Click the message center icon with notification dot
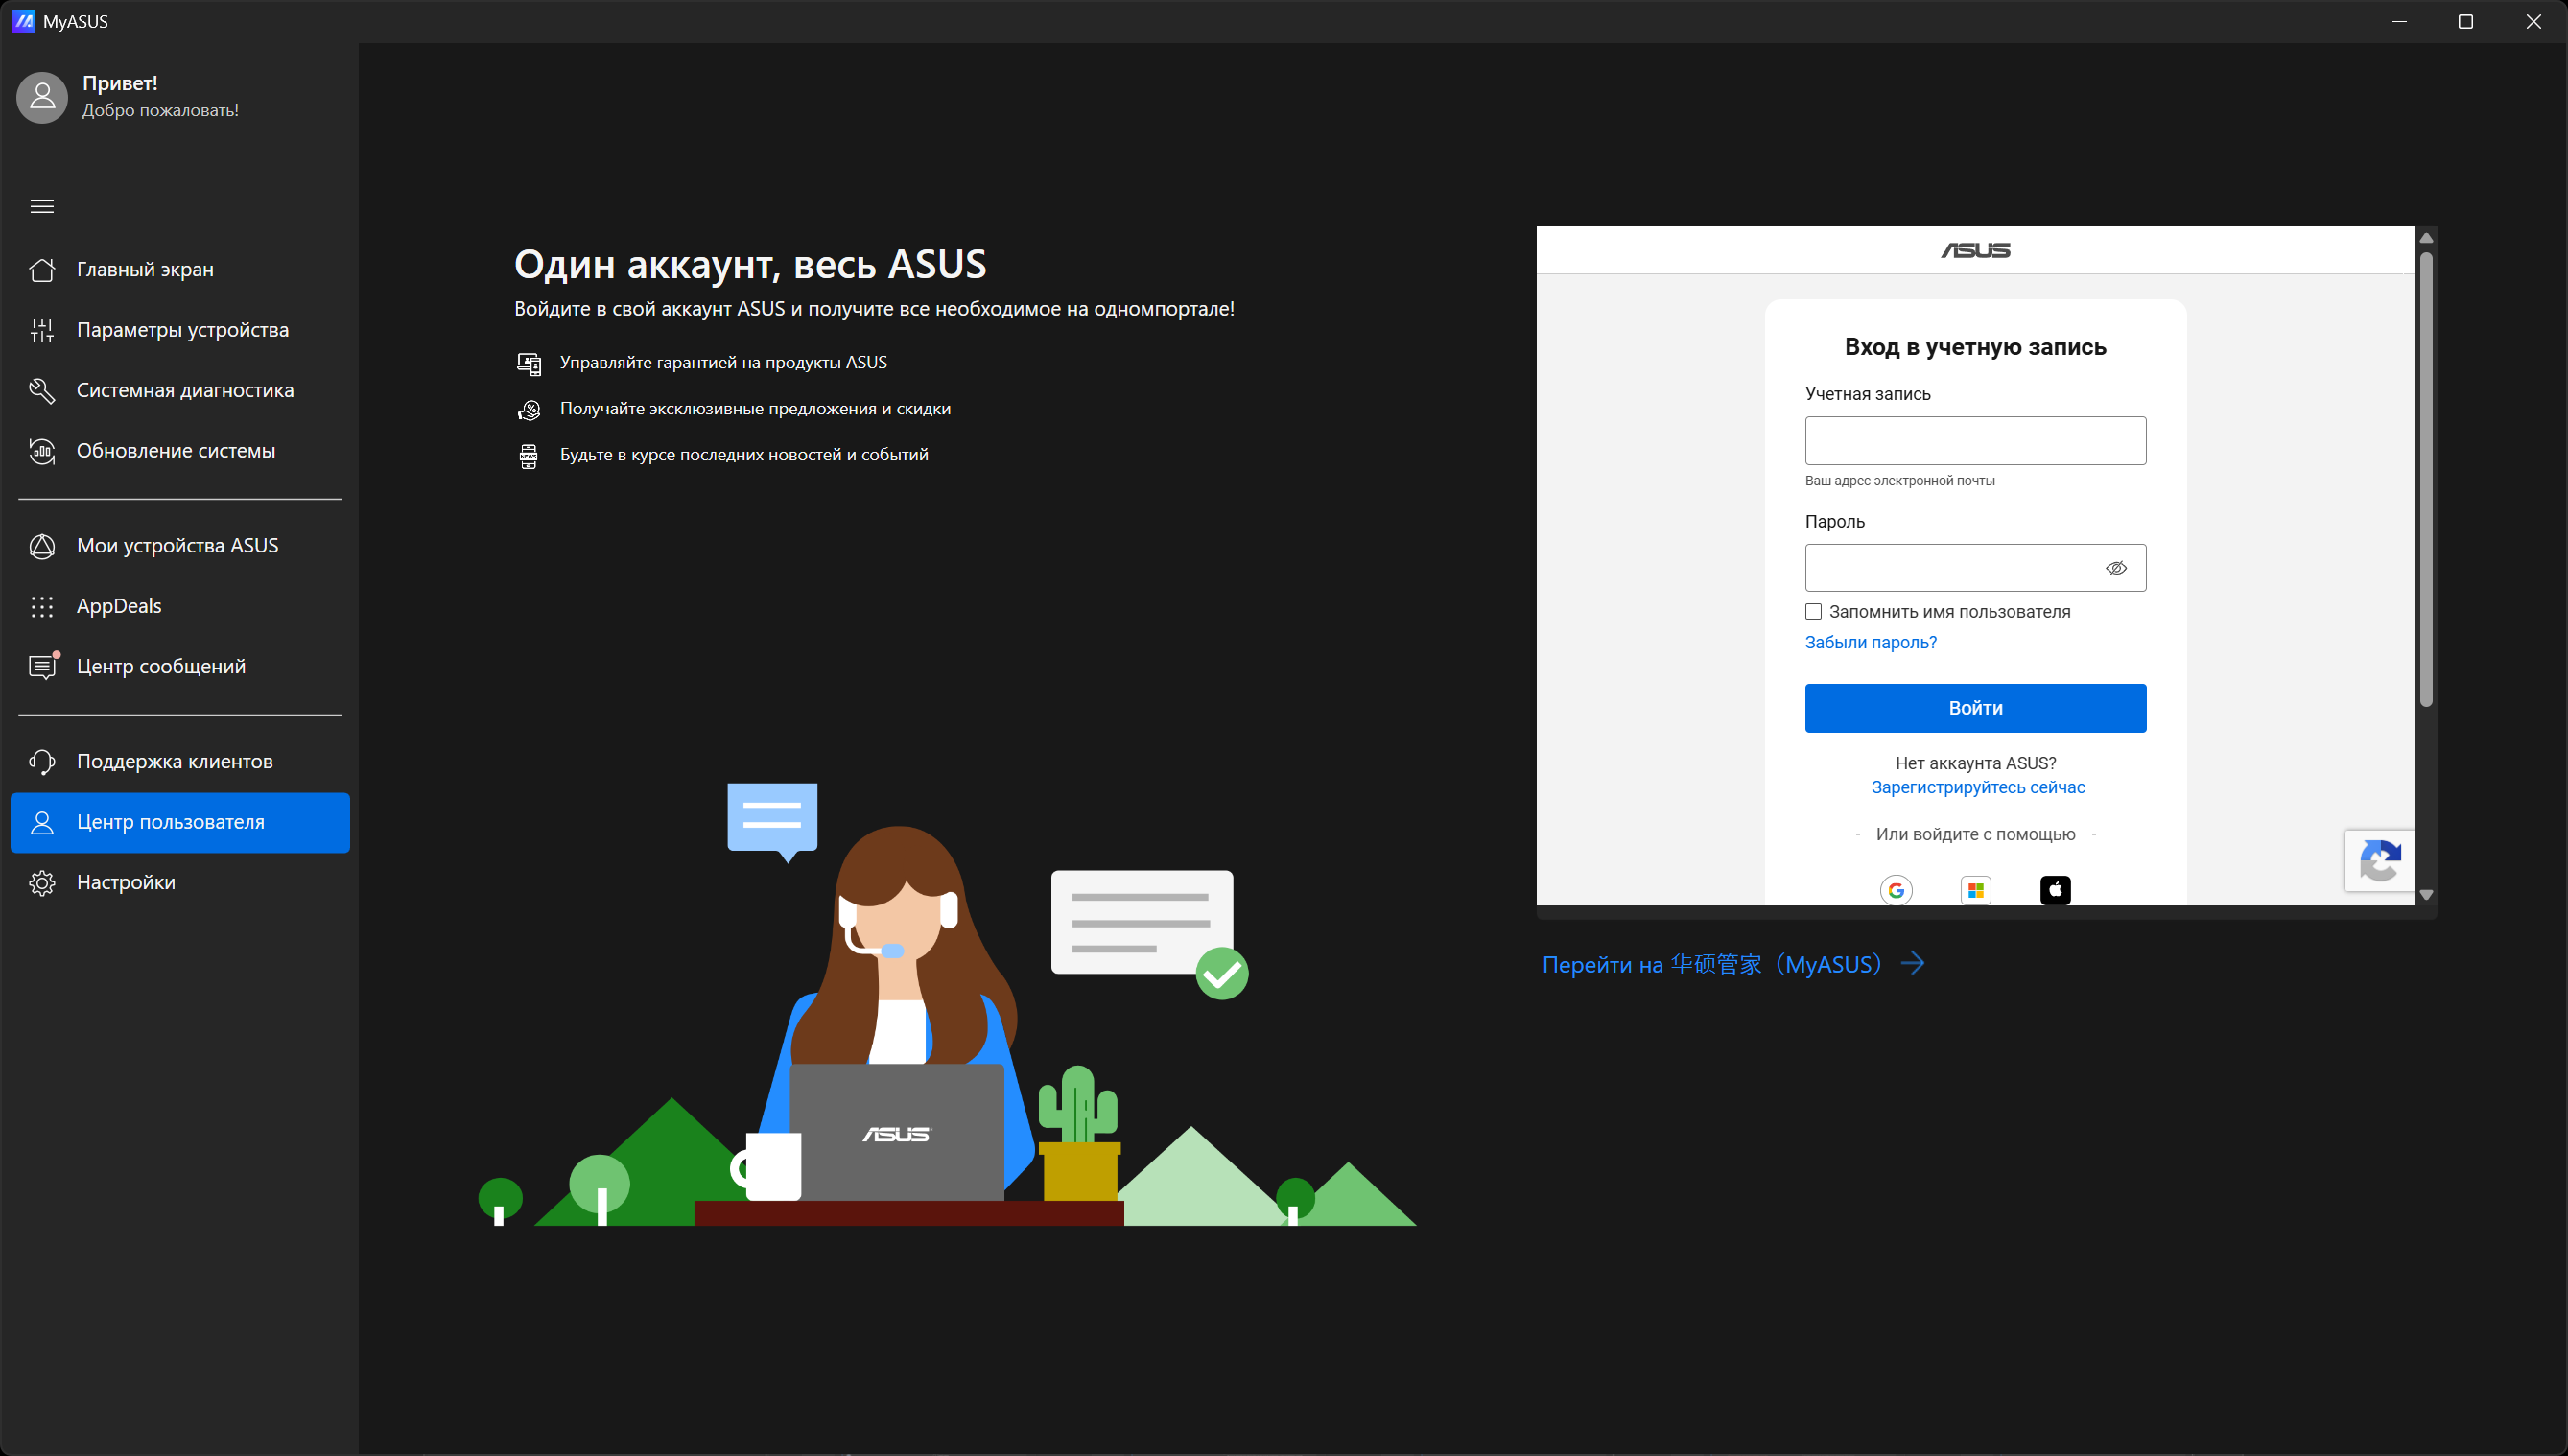2568x1456 pixels. (42, 666)
